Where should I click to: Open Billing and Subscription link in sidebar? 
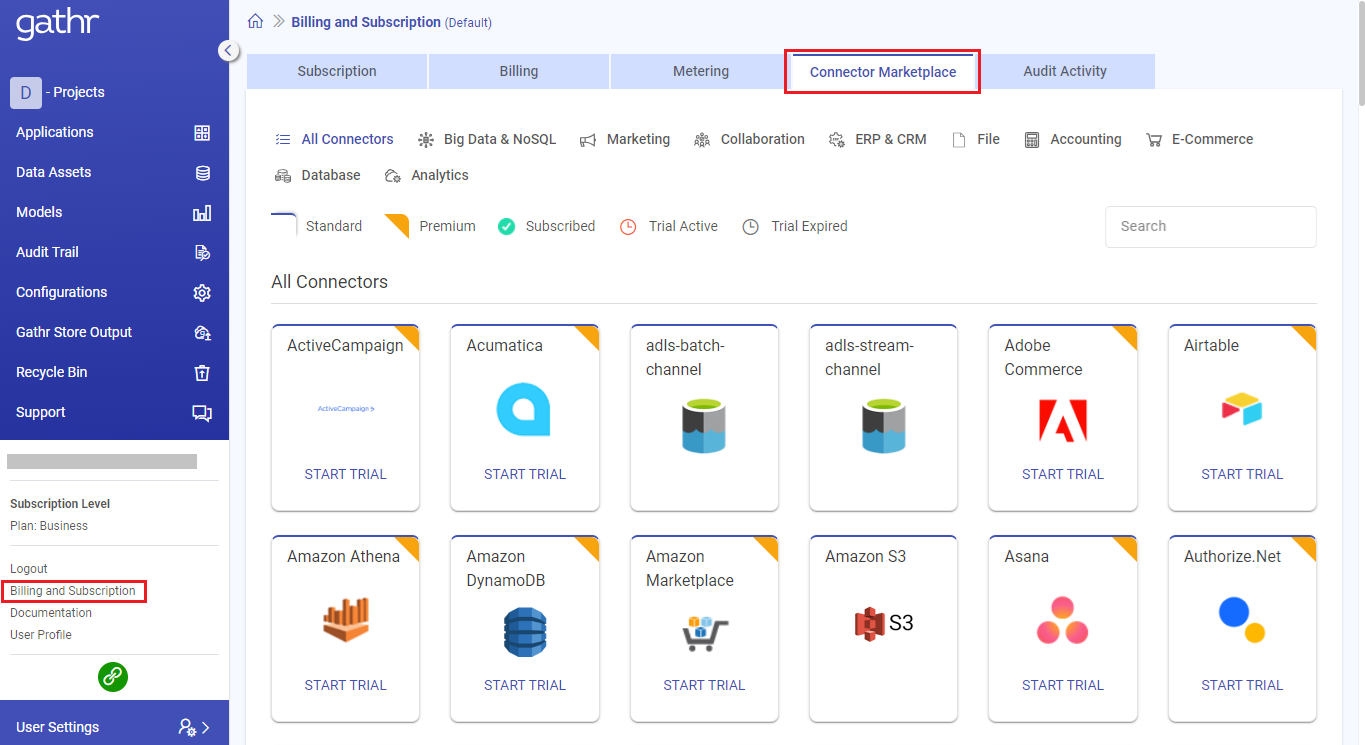pos(73,591)
